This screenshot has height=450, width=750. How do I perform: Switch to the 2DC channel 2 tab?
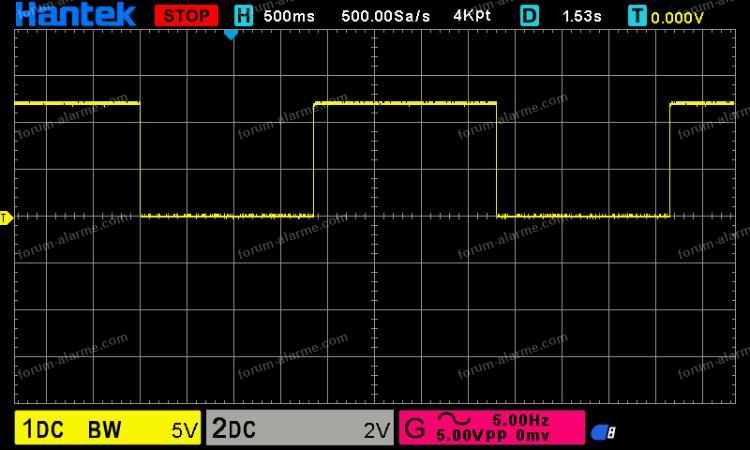[235, 430]
